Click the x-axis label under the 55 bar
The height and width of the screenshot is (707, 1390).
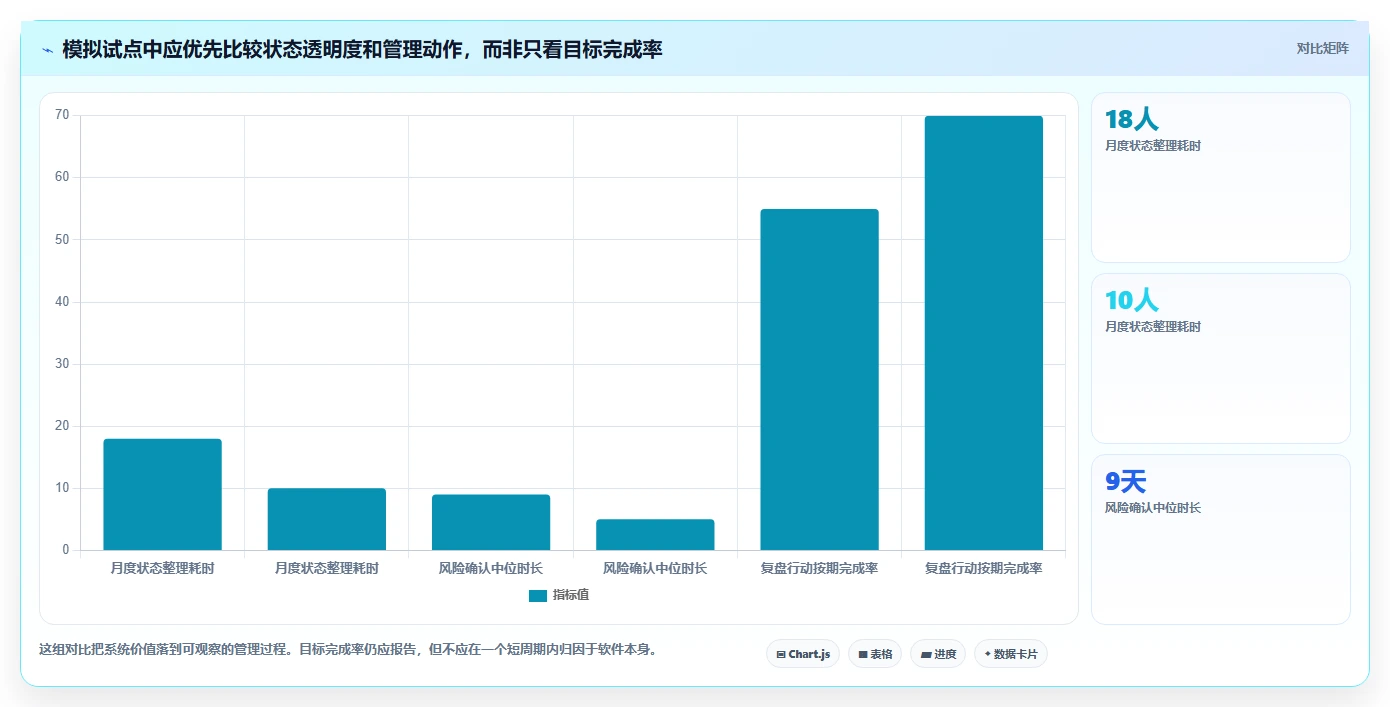[819, 569]
